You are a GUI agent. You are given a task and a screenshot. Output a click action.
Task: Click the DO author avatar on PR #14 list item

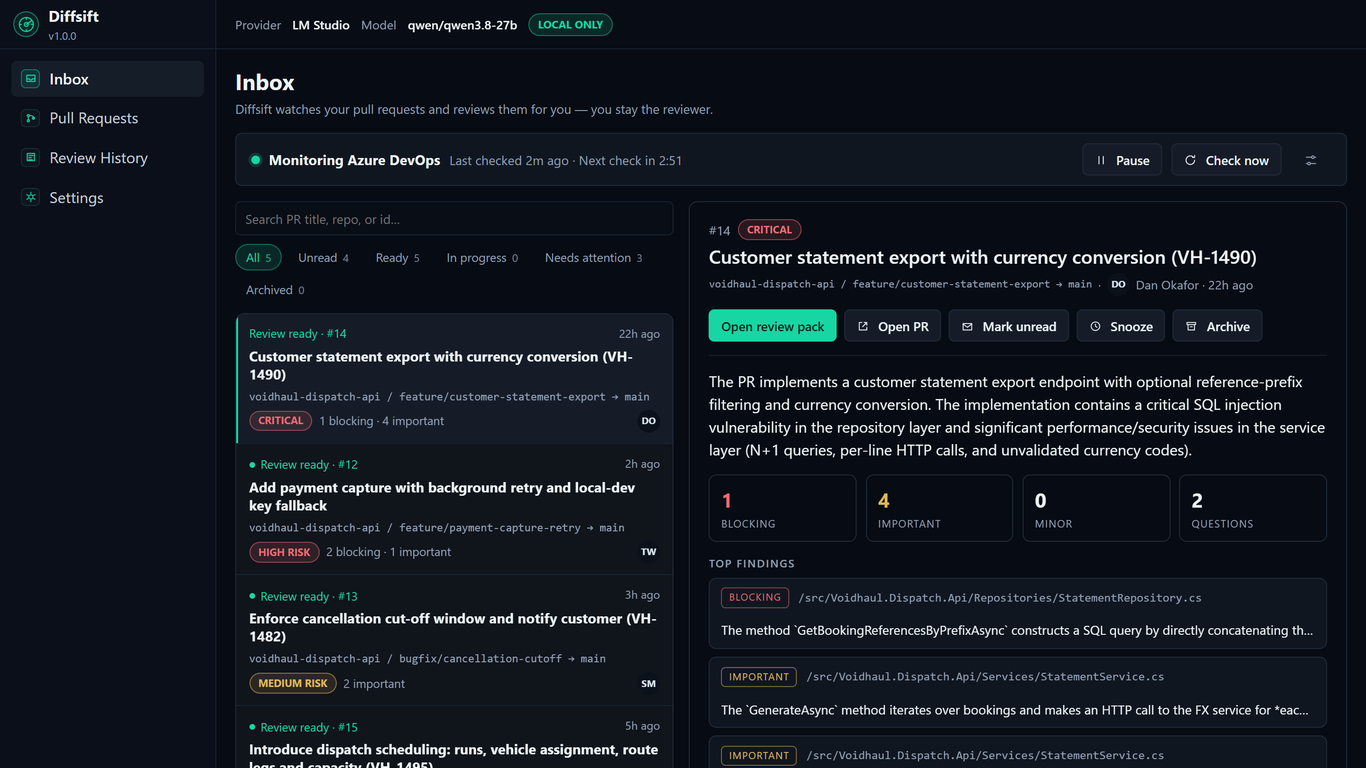pyautogui.click(x=649, y=421)
